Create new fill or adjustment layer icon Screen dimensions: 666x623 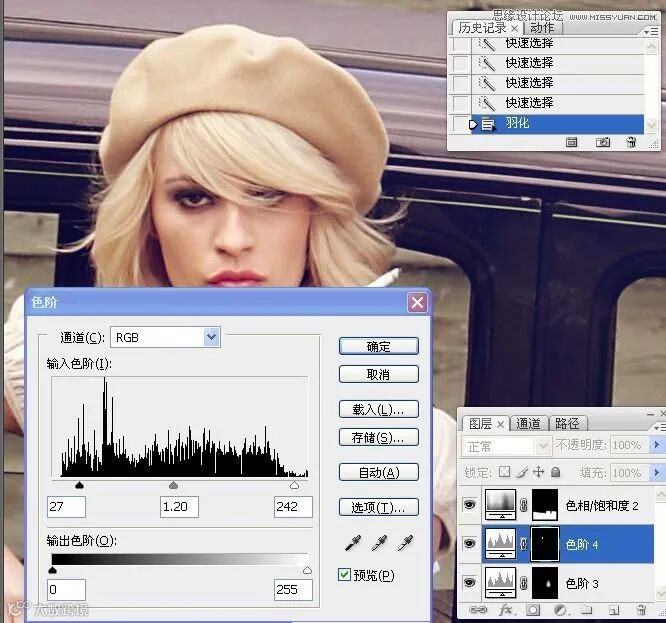pos(561,610)
